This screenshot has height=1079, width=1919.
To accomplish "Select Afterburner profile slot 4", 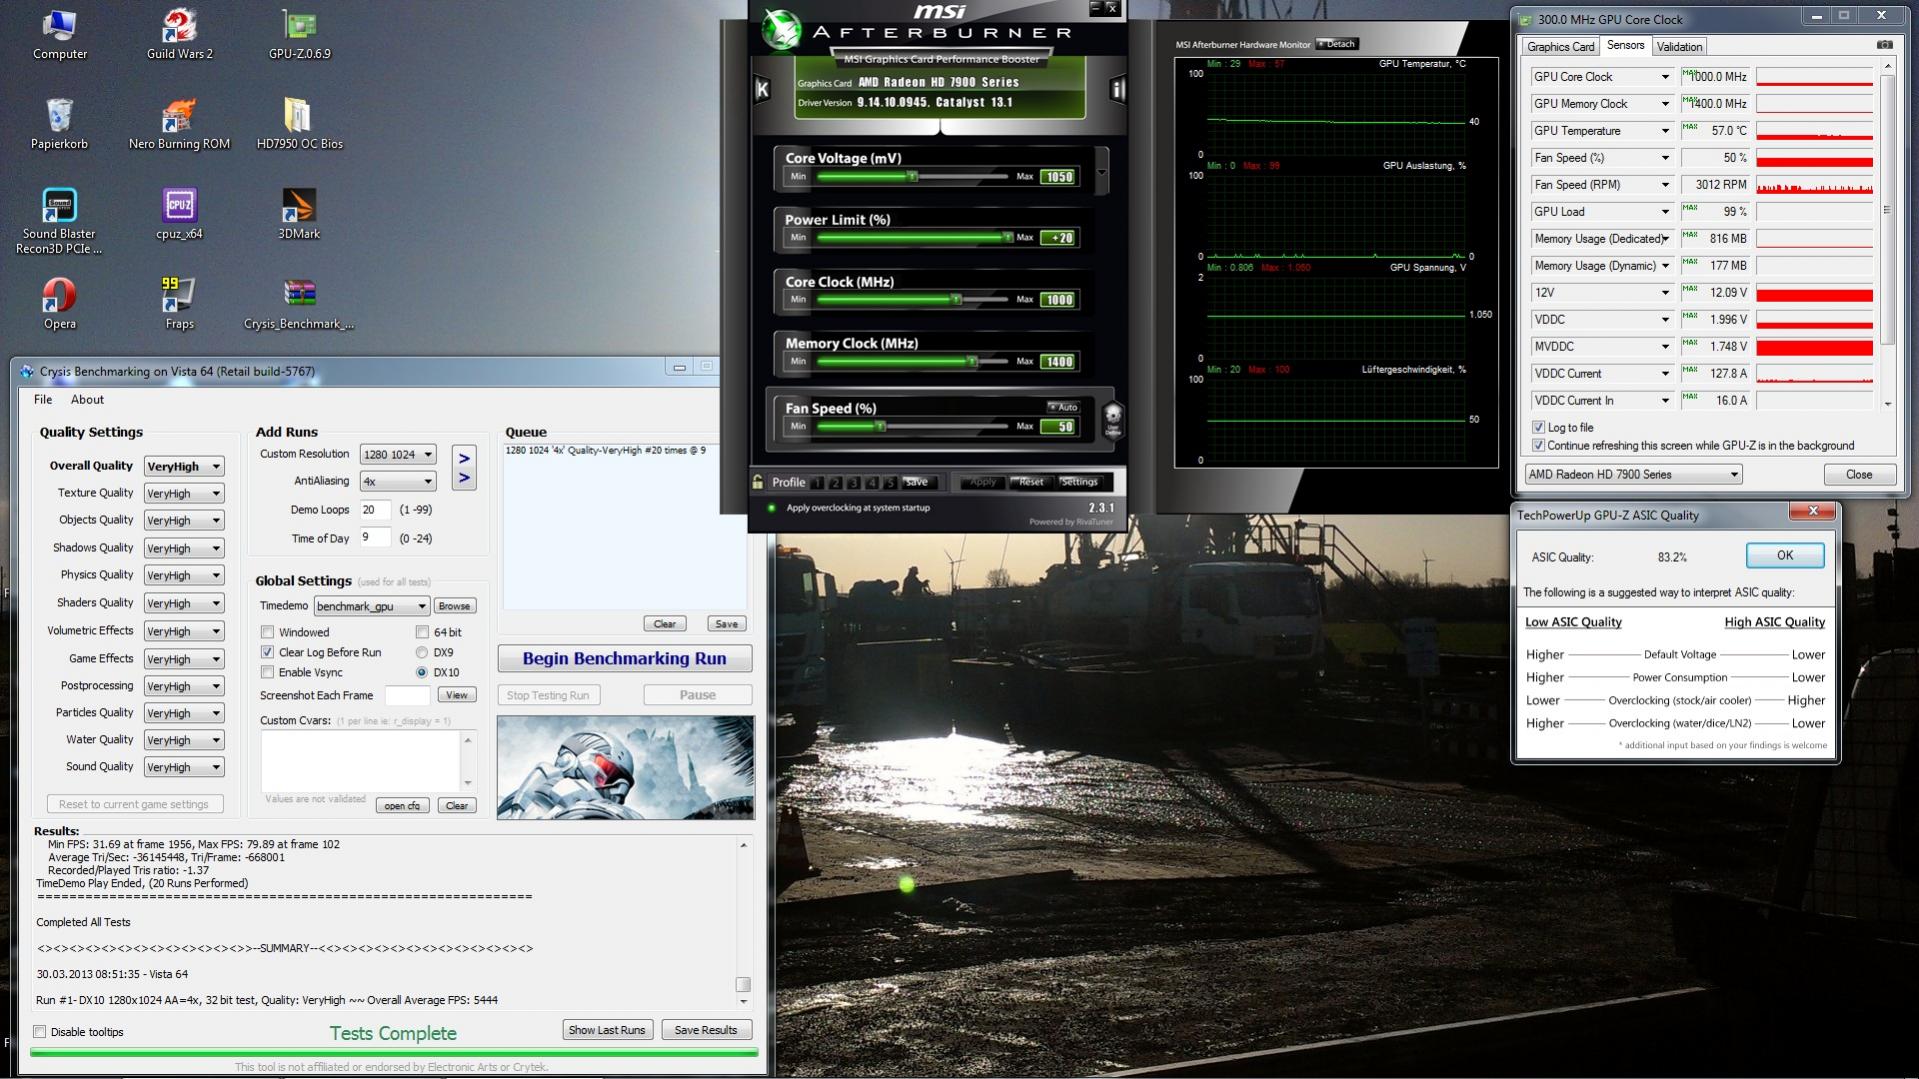I will [871, 482].
